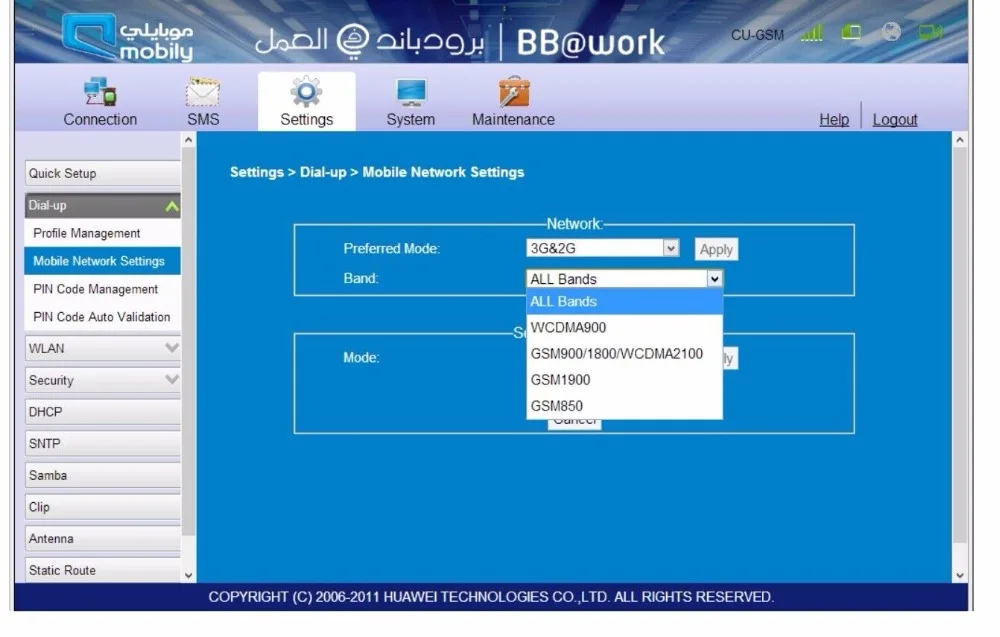Select ALL Bands option
This screenshot has width=1000, height=637.
point(624,302)
